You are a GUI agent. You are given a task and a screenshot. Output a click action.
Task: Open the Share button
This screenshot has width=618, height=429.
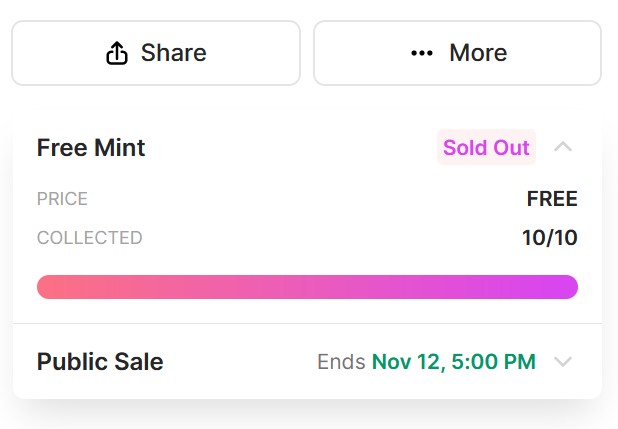[156, 53]
